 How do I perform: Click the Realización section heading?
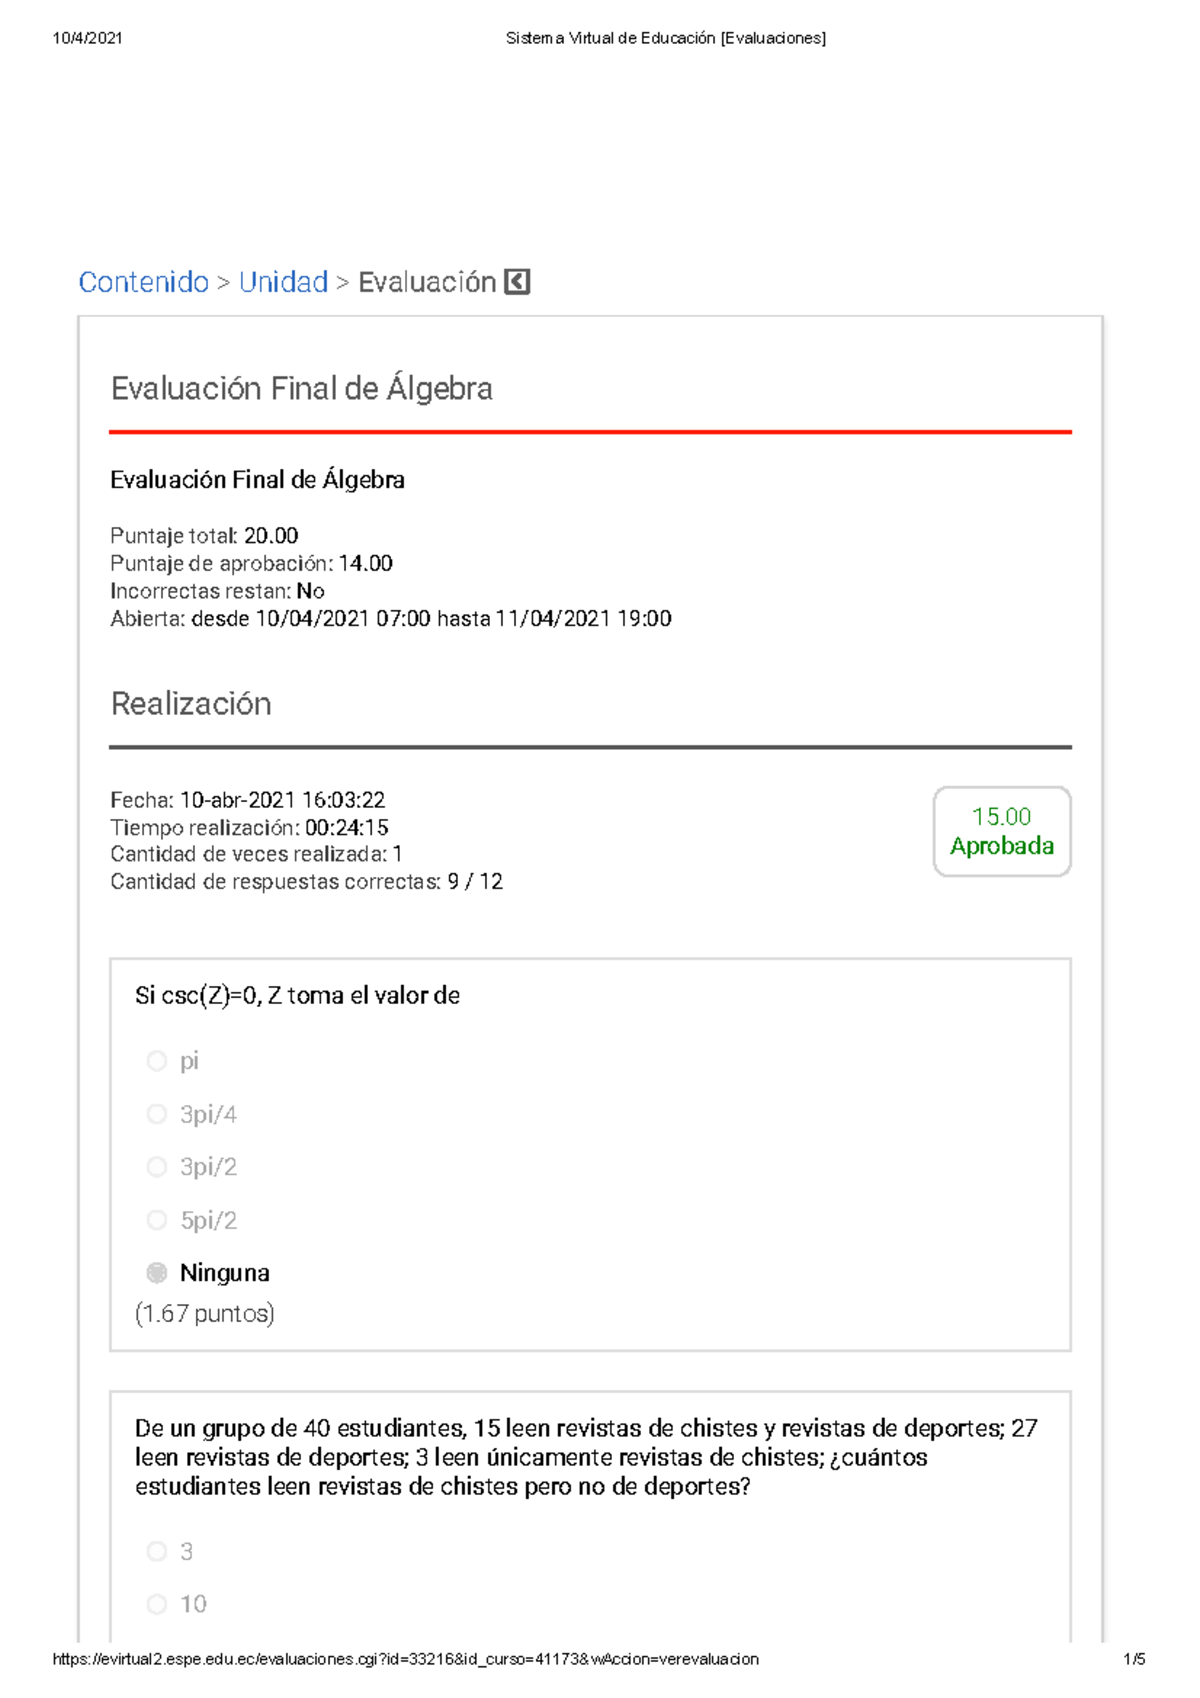pyautogui.click(x=191, y=704)
